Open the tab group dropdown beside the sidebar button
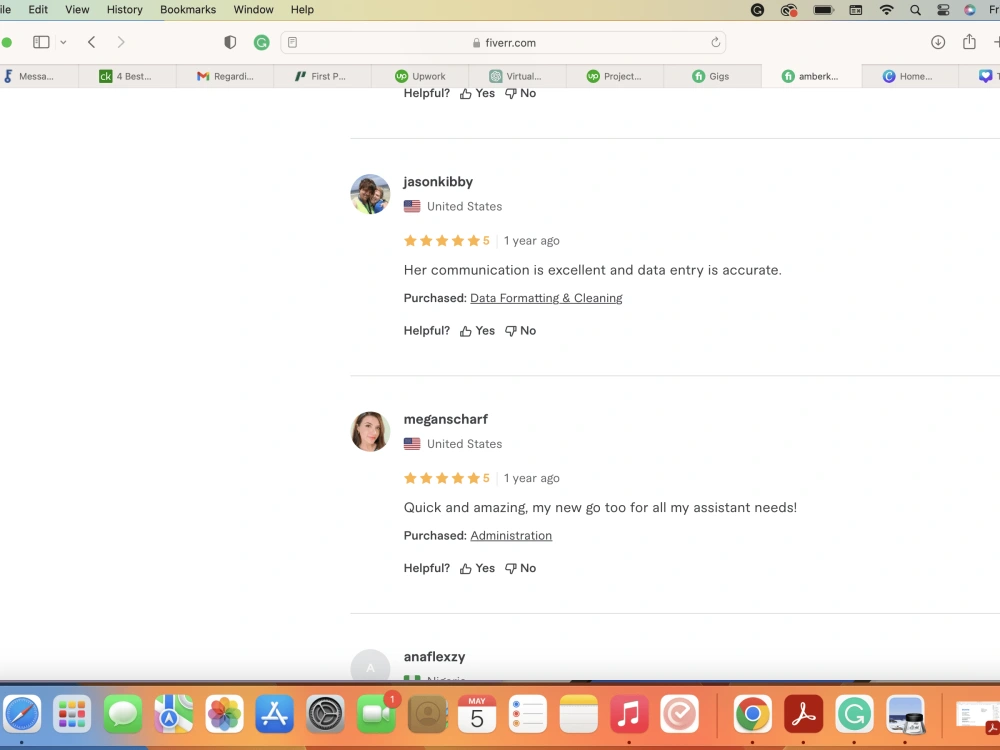 pos(61,42)
